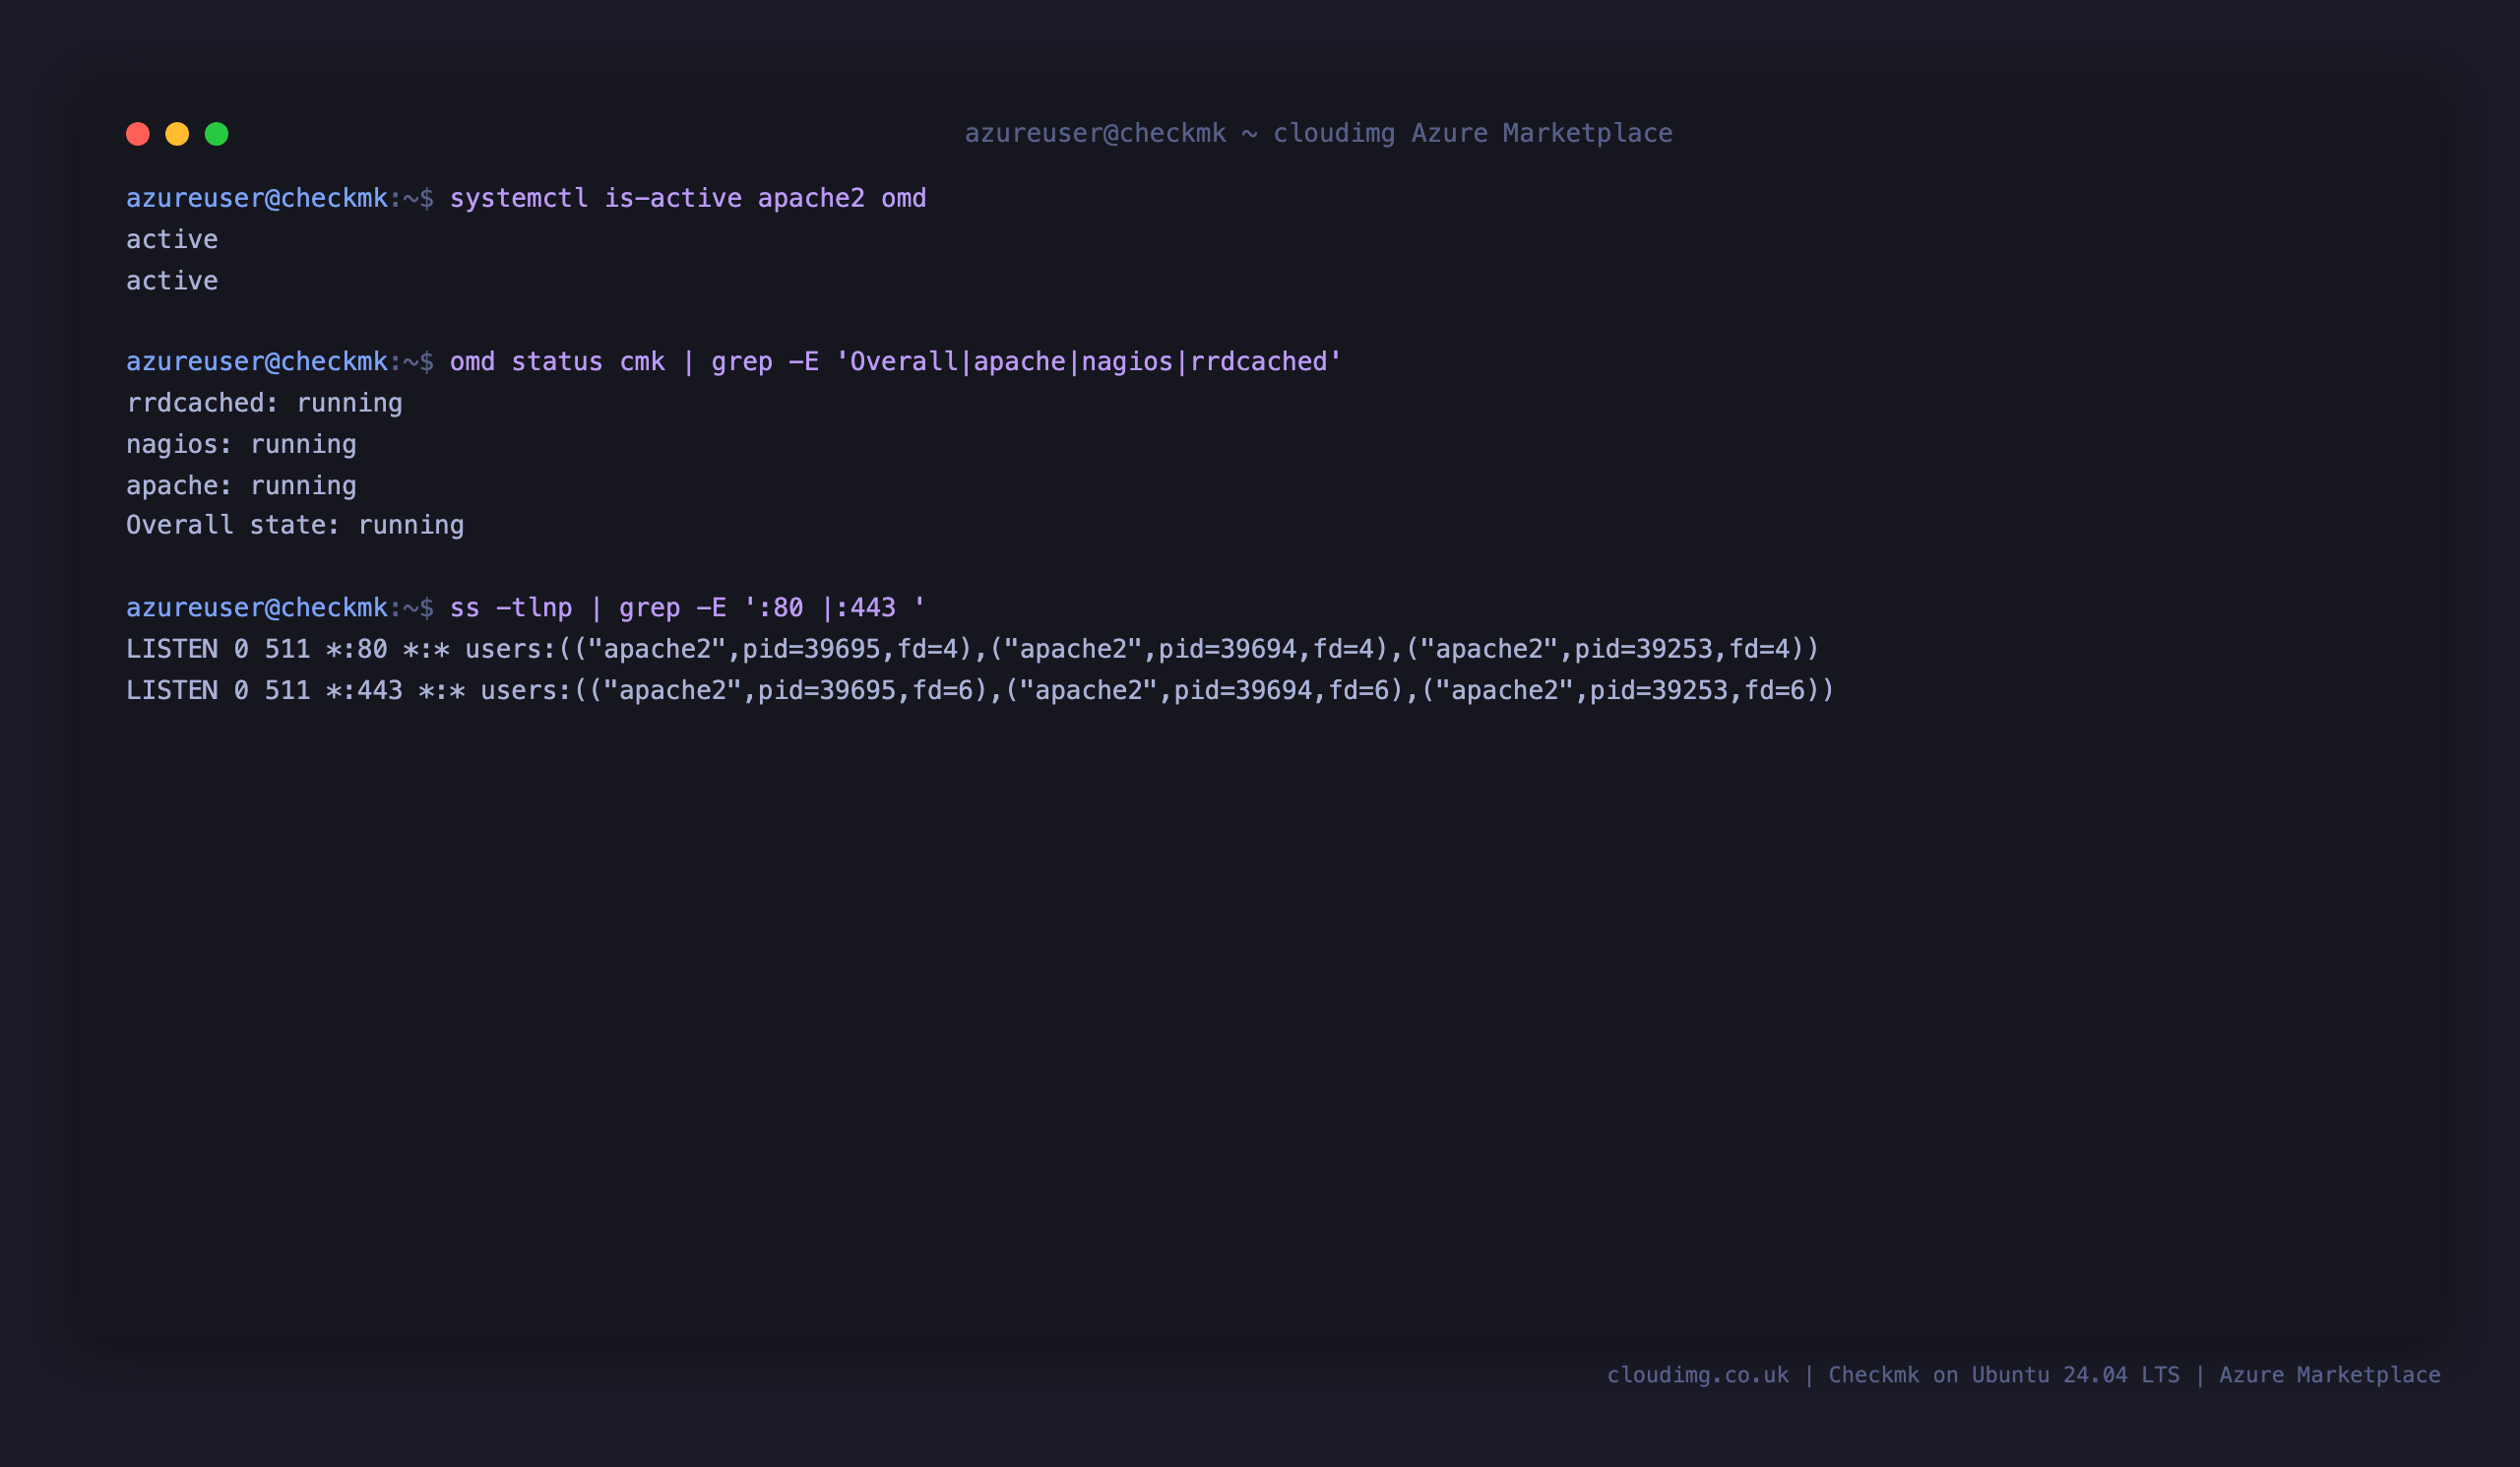This screenshot has height=1467, width=2520.
Task: Click the 'rrdcached: running' line
Action: (x=264, y=403)
